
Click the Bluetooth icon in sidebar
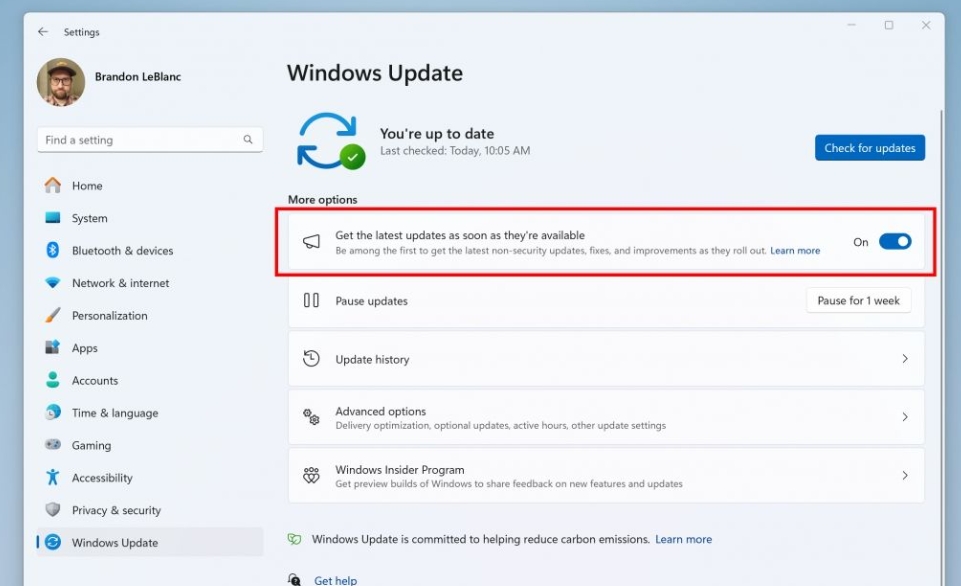pyautogui.click(x=53, y=250)
